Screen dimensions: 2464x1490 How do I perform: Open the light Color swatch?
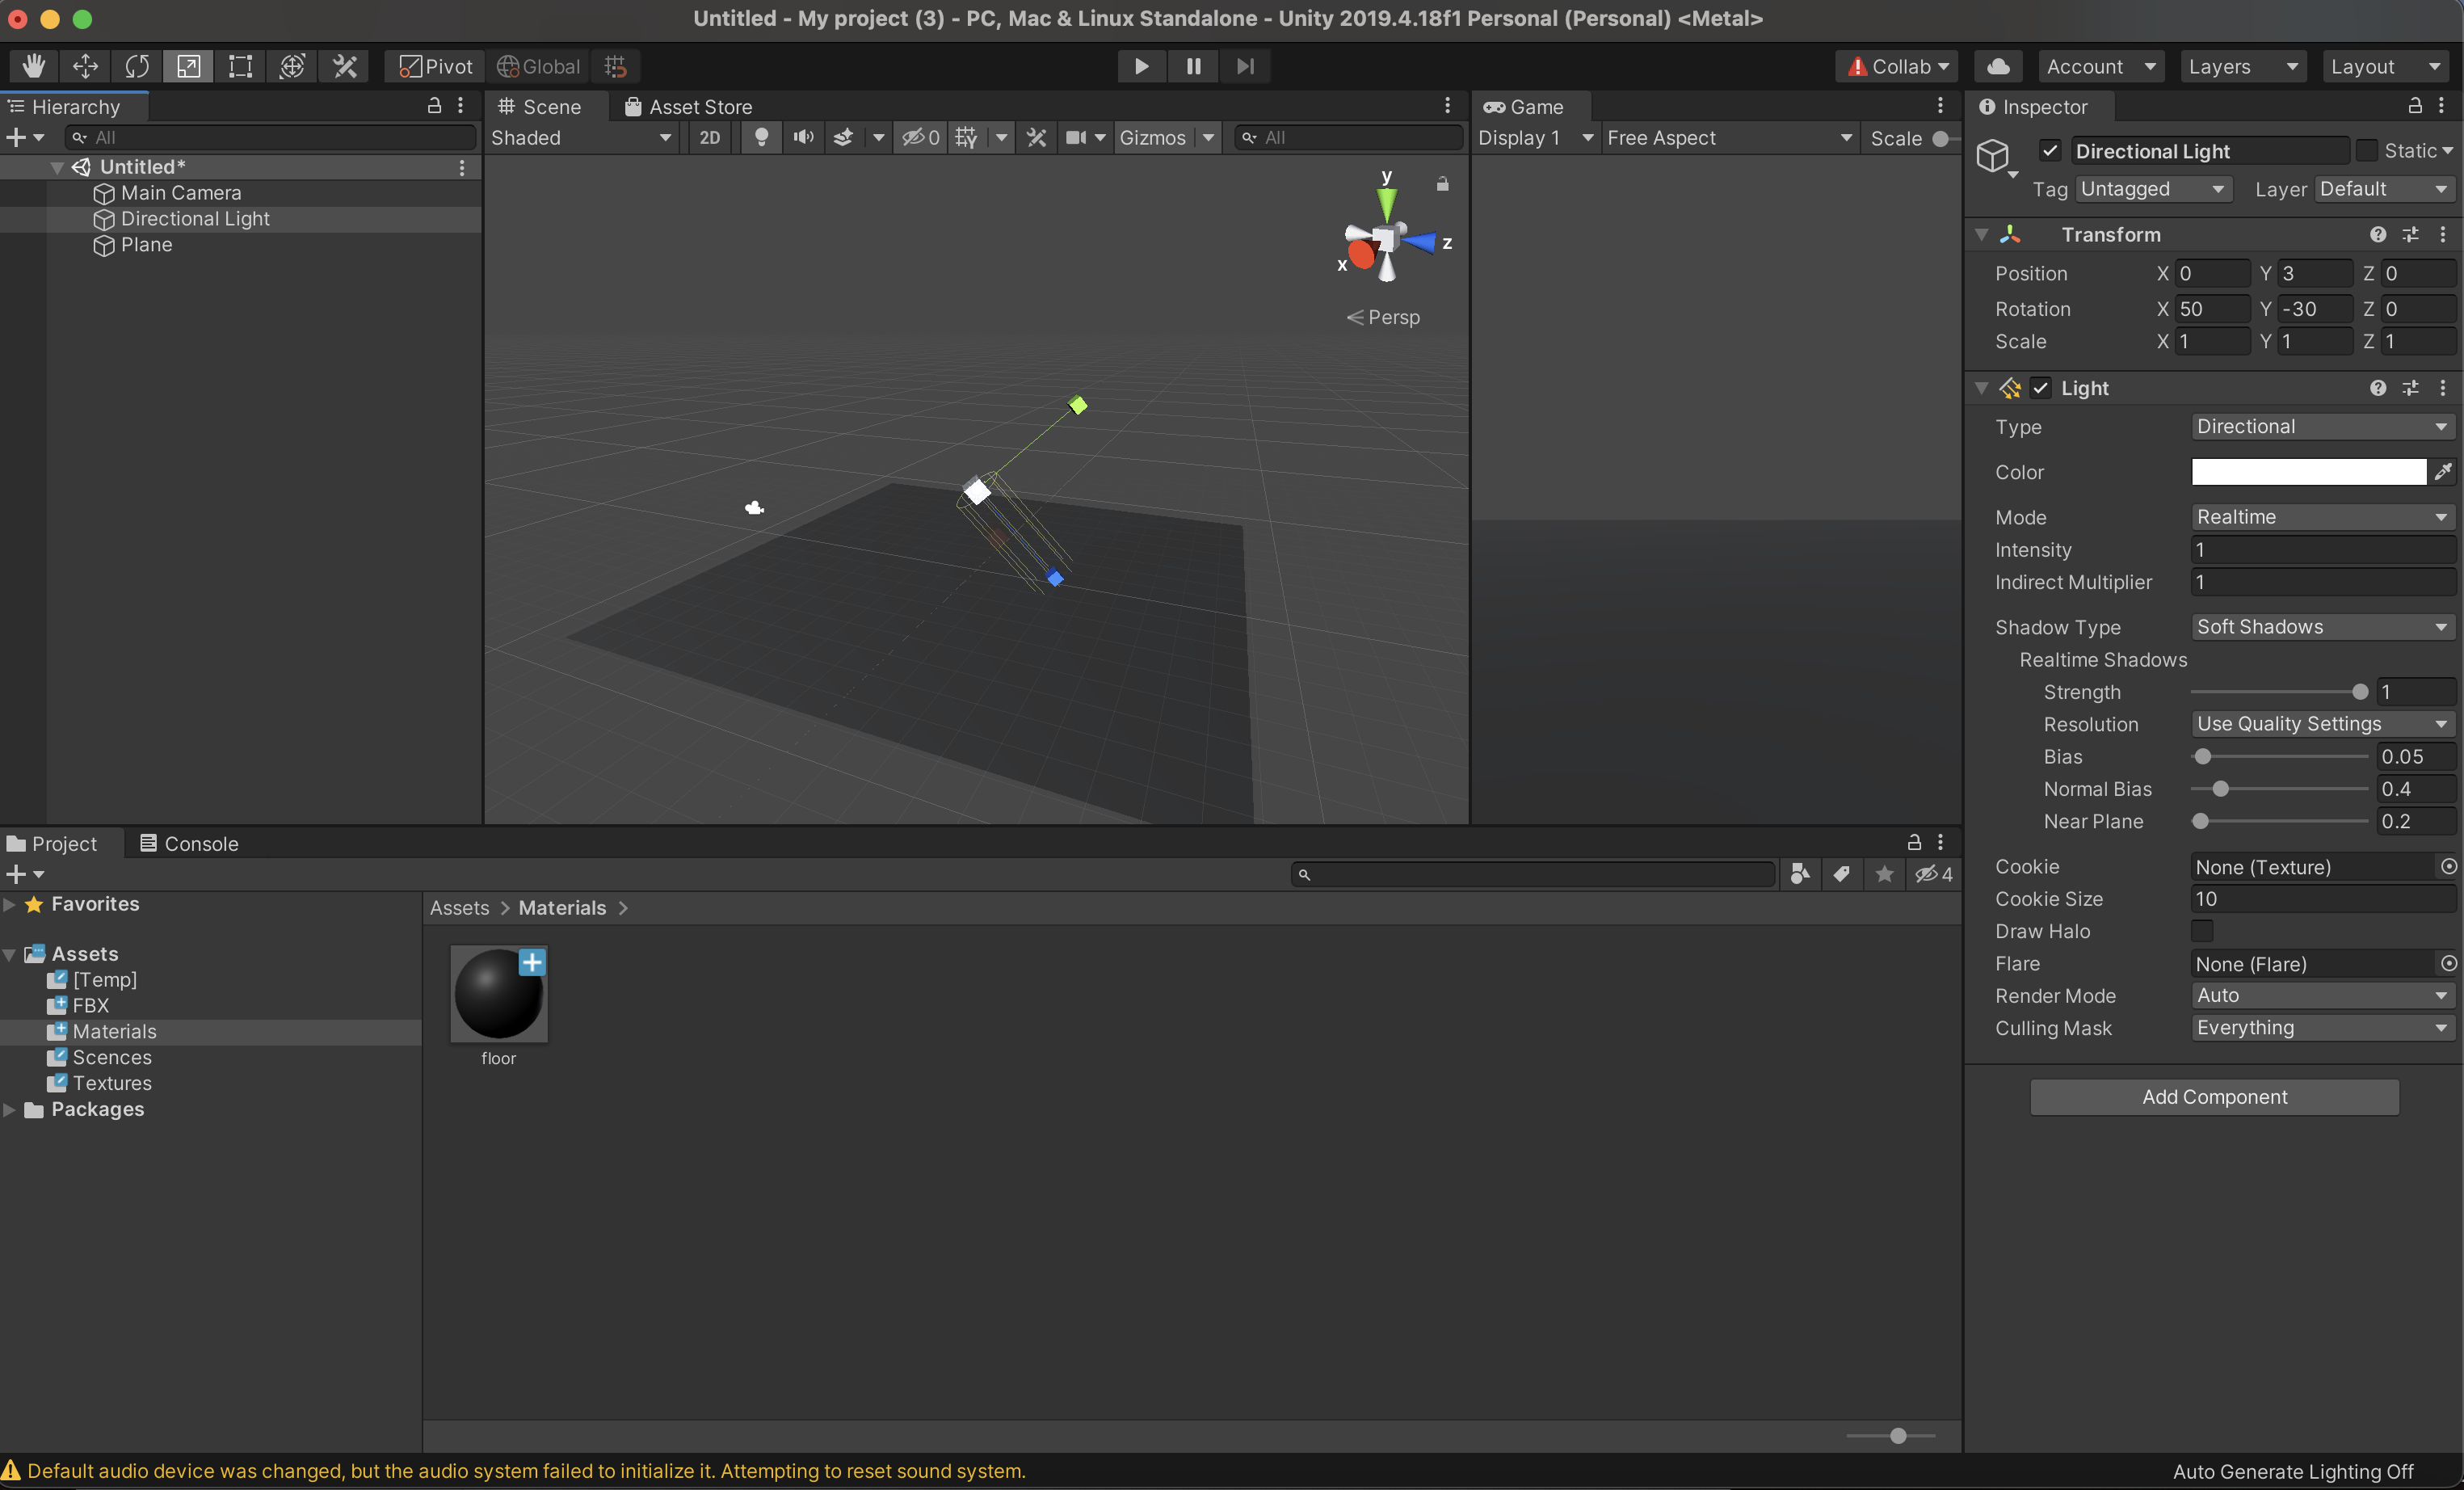tap(2308, 472)
